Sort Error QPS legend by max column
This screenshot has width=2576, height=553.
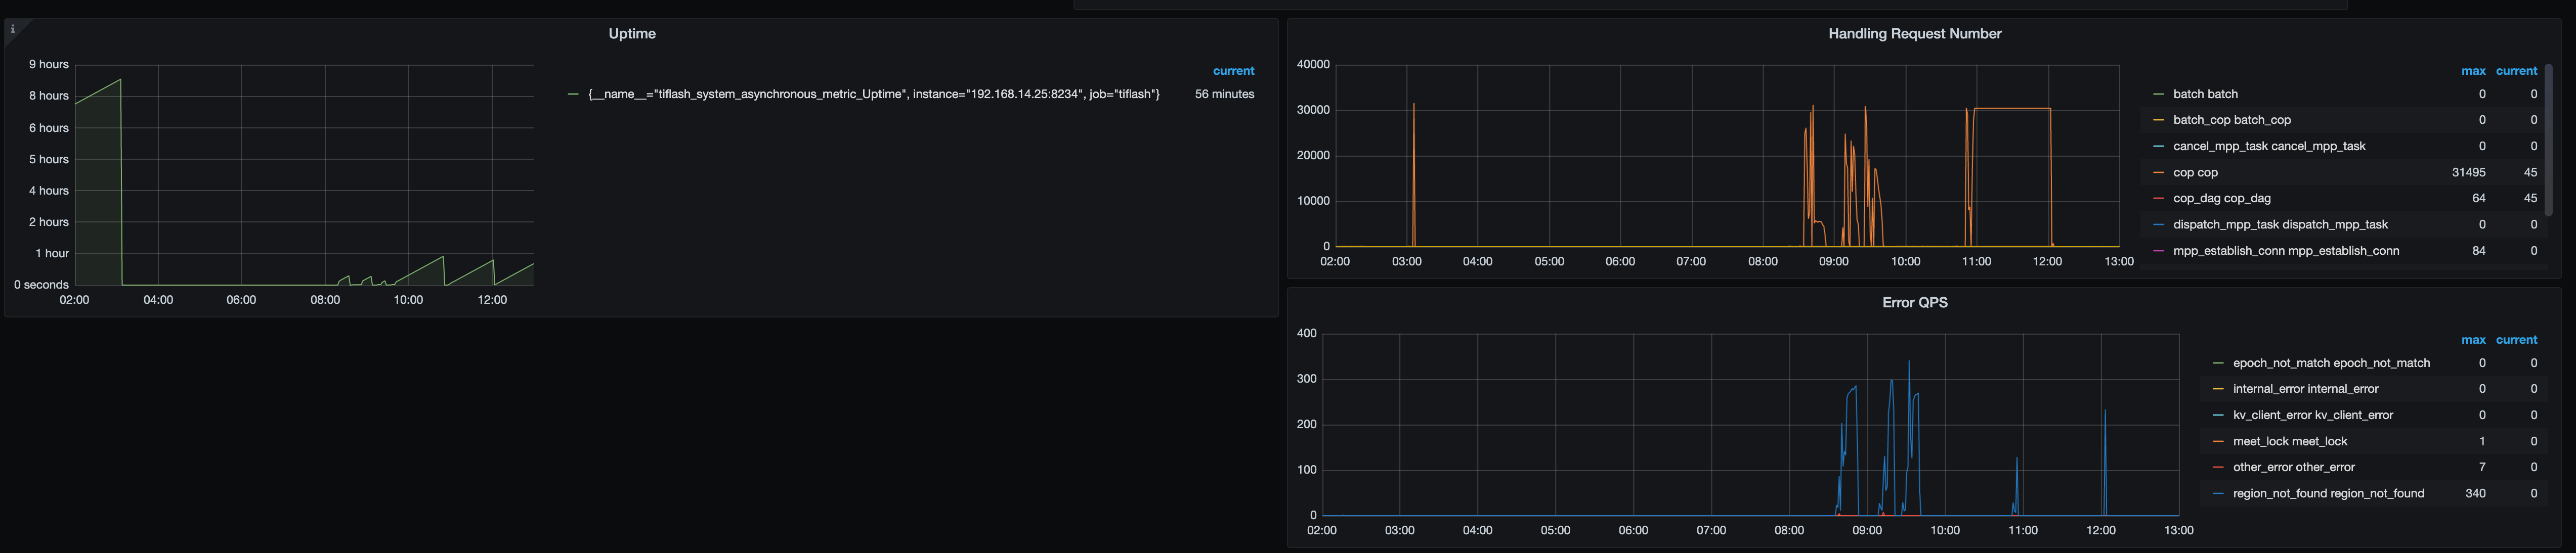[2473, 340]
